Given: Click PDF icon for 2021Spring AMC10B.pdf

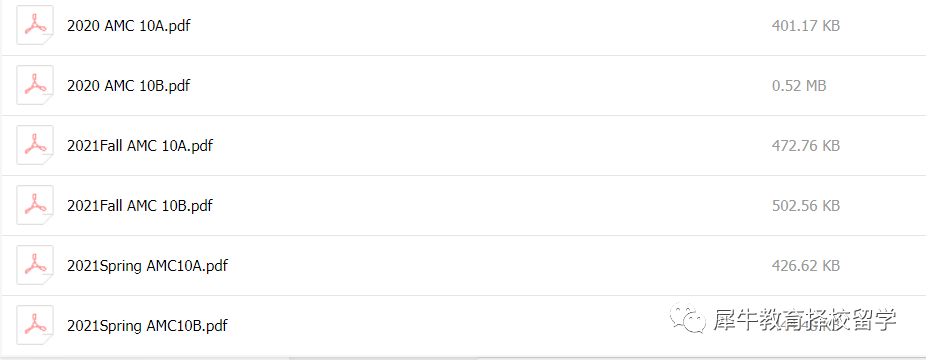Looking at the screenshot, I should pos(35,325).
